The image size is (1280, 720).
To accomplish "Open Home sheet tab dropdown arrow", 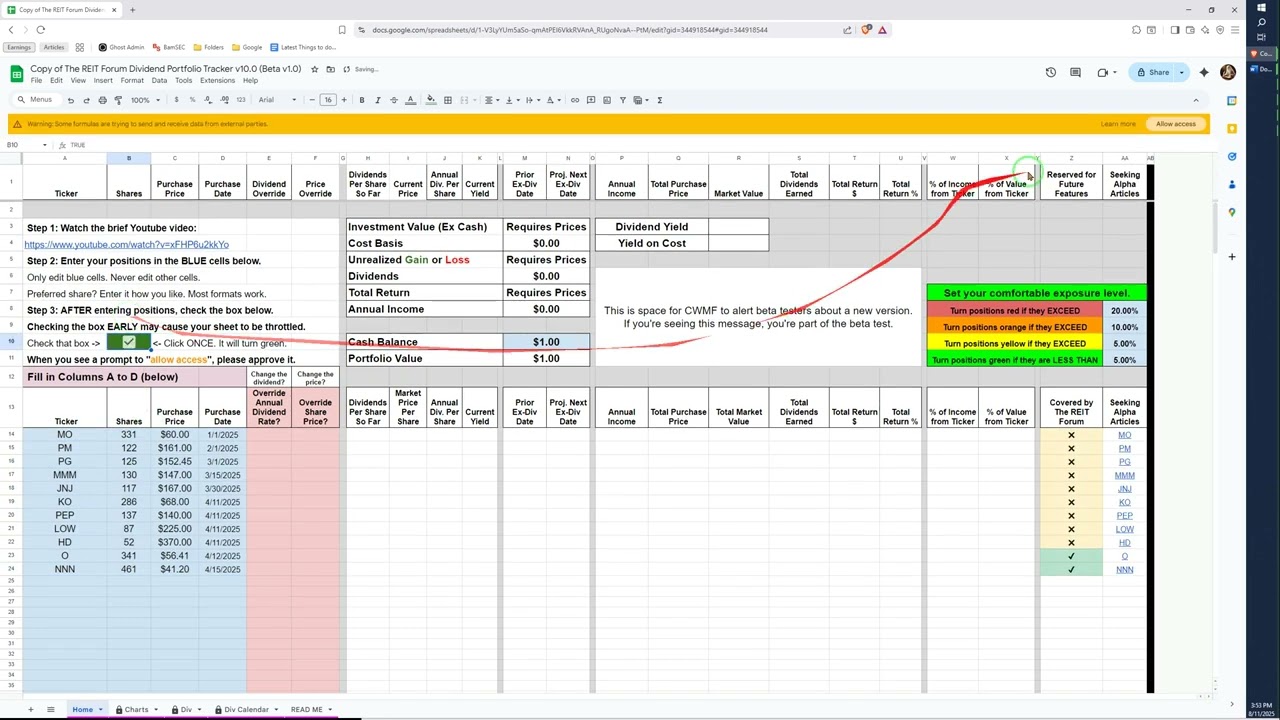I will (x=100, y=710).
